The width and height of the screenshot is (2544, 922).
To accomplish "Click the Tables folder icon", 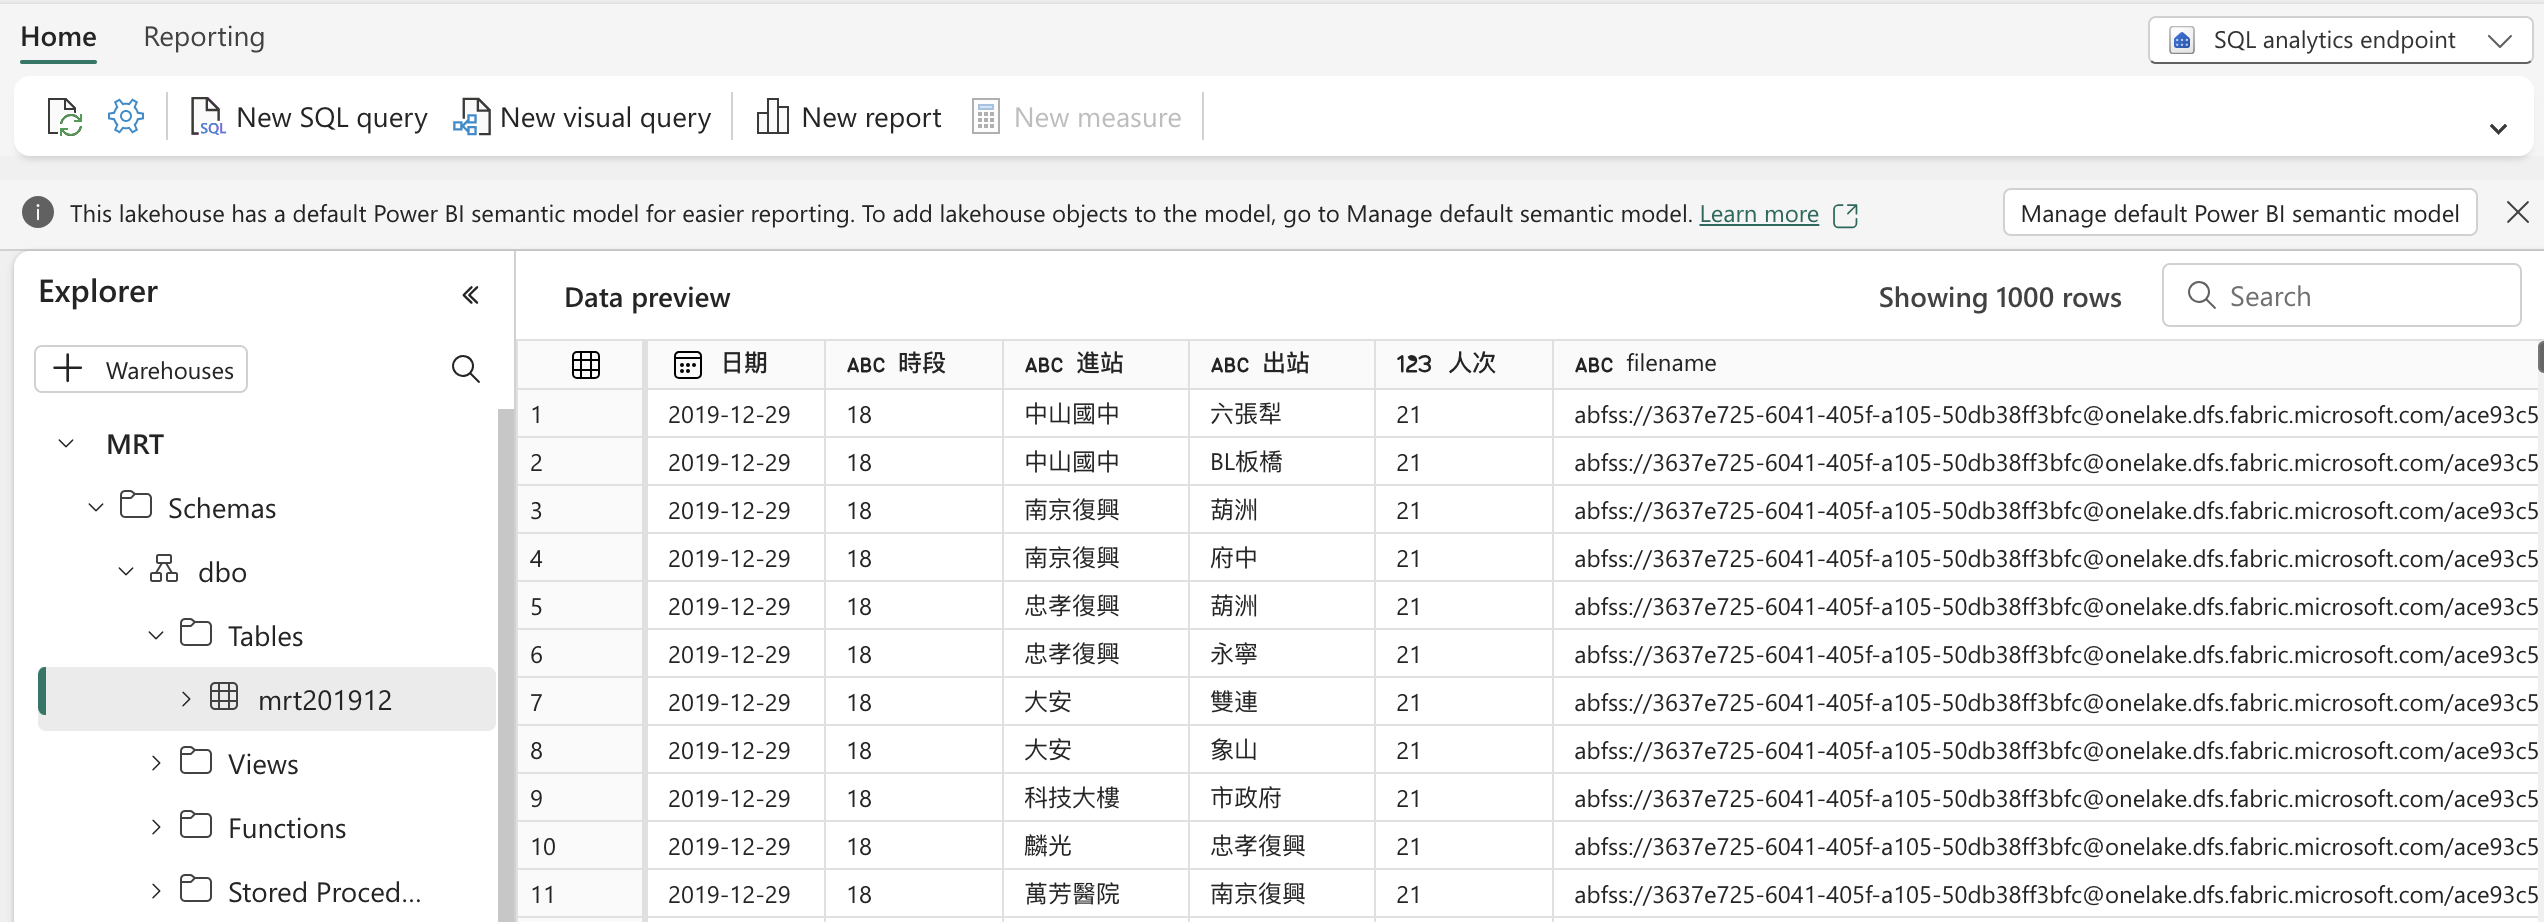I will click(196, 633).
